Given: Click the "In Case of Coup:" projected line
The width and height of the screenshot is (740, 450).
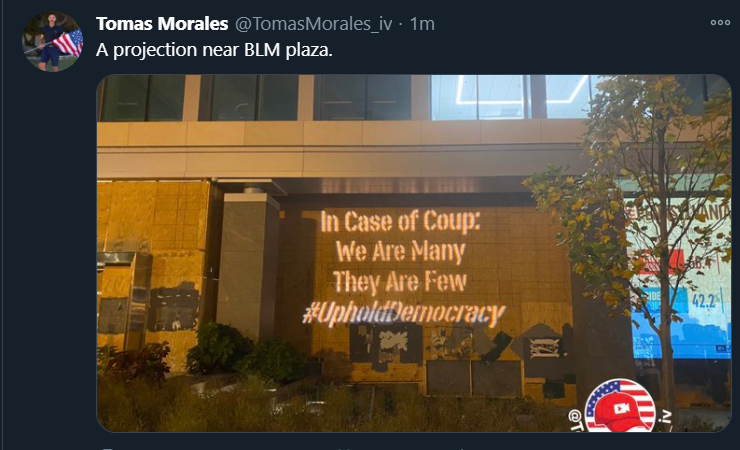Looking at the screenshot, I should 400,221.
